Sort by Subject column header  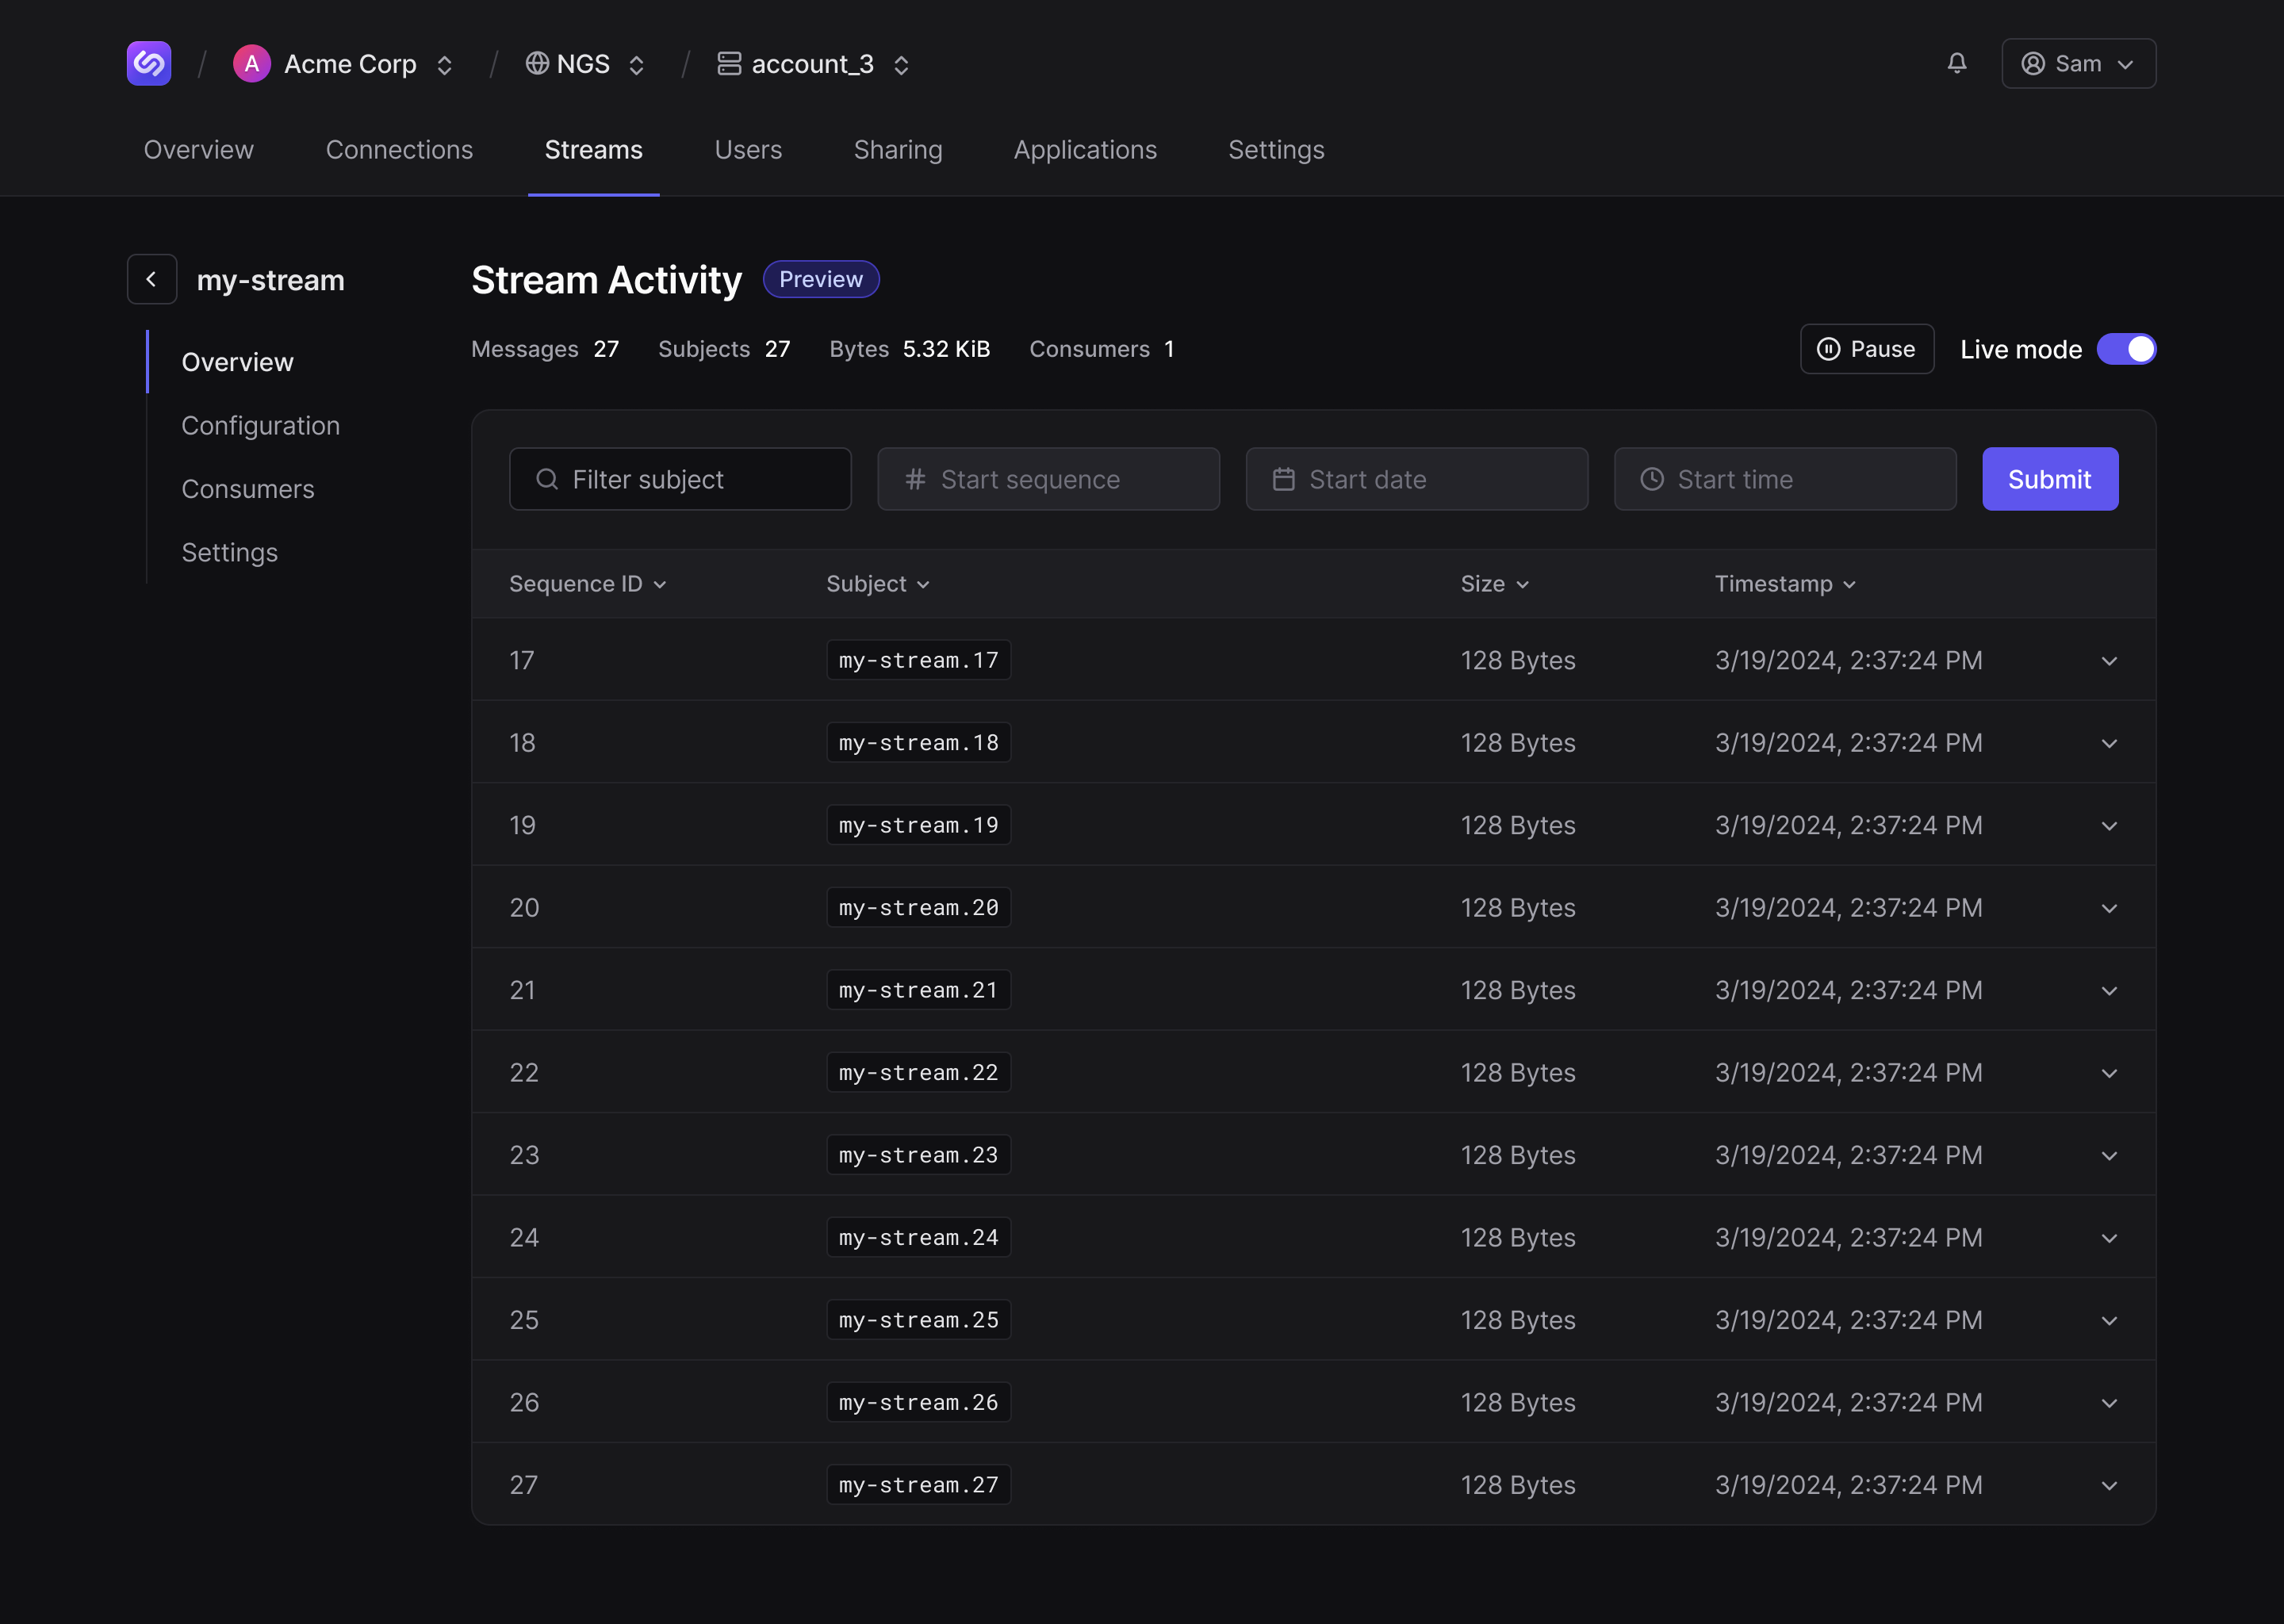[x=878, y=584]
